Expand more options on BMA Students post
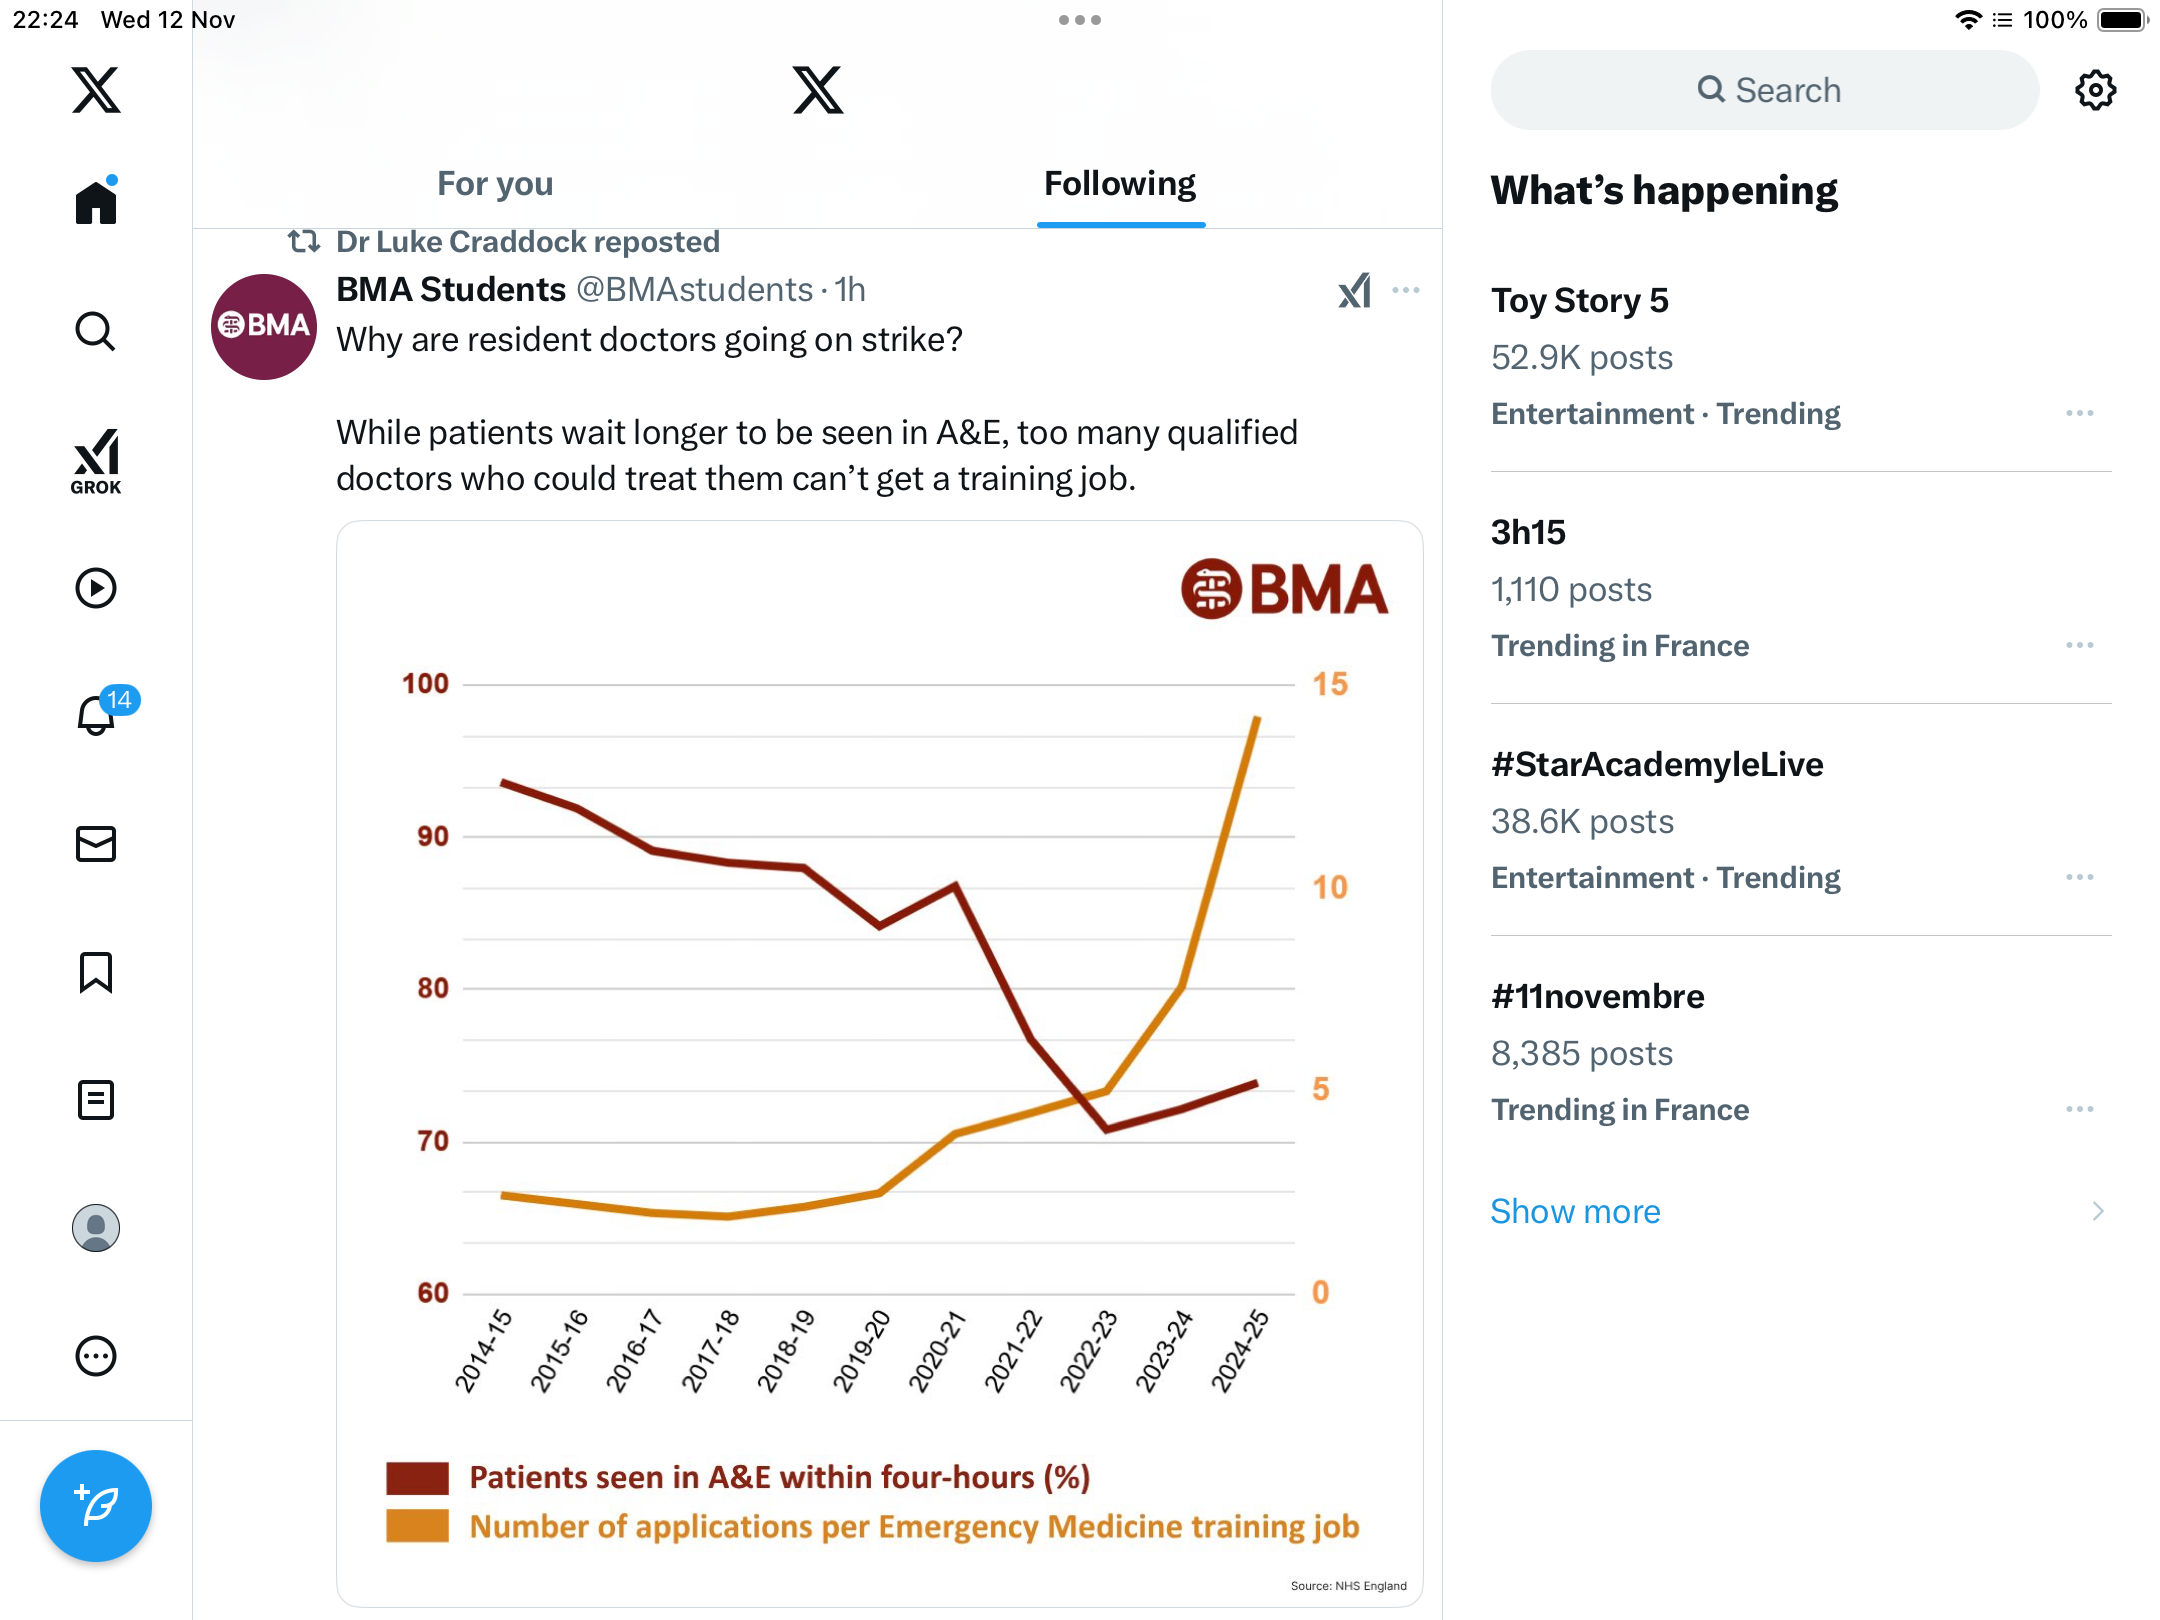This screenshot has width=2160, height=1620. coord(1406,291)
